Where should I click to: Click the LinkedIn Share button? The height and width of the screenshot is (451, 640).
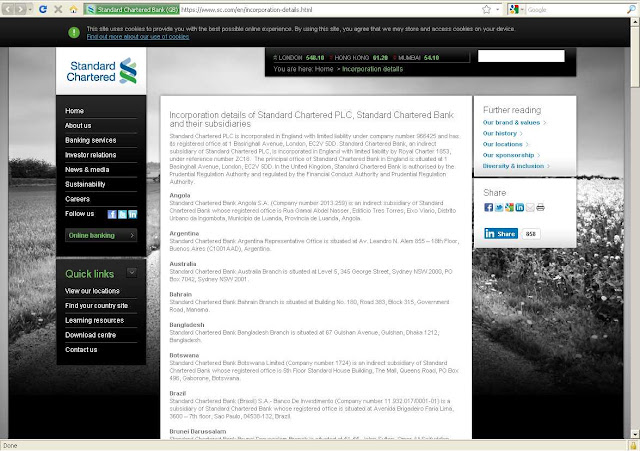click(x=501, y=233)
